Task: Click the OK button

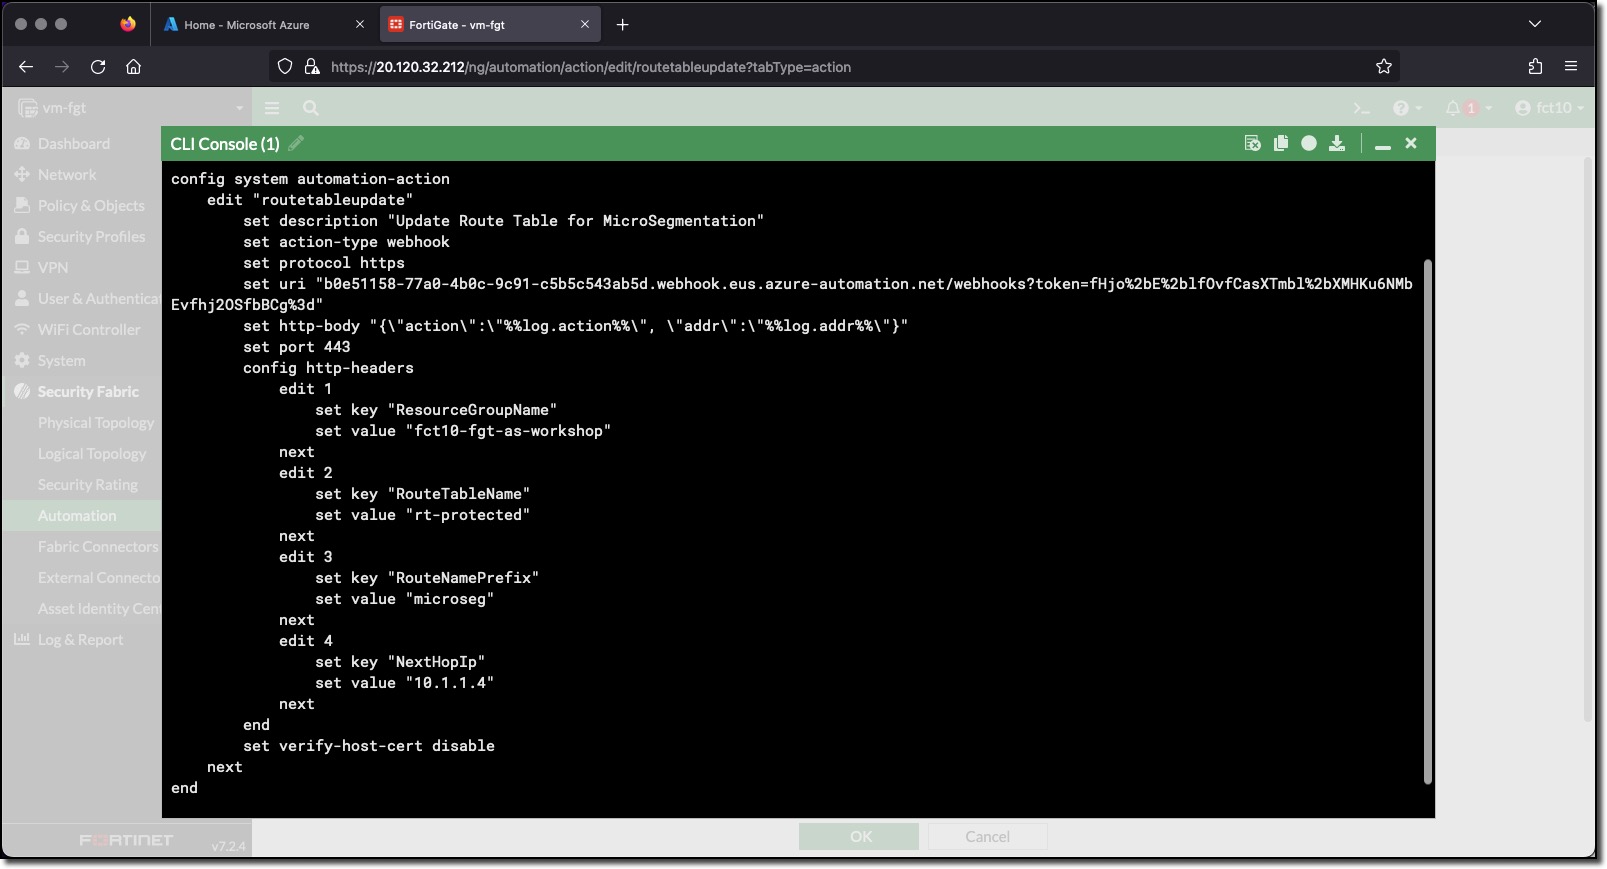Action: 860,837
